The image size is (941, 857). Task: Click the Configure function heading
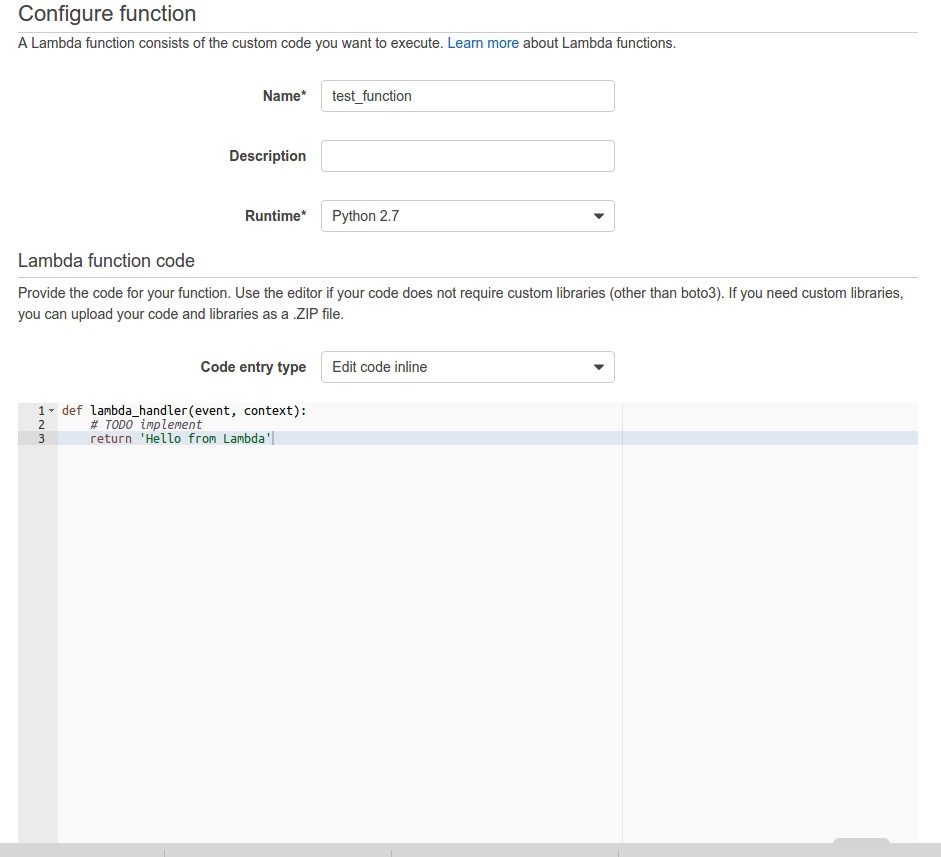pyautogui.click(x=107, y=14)
